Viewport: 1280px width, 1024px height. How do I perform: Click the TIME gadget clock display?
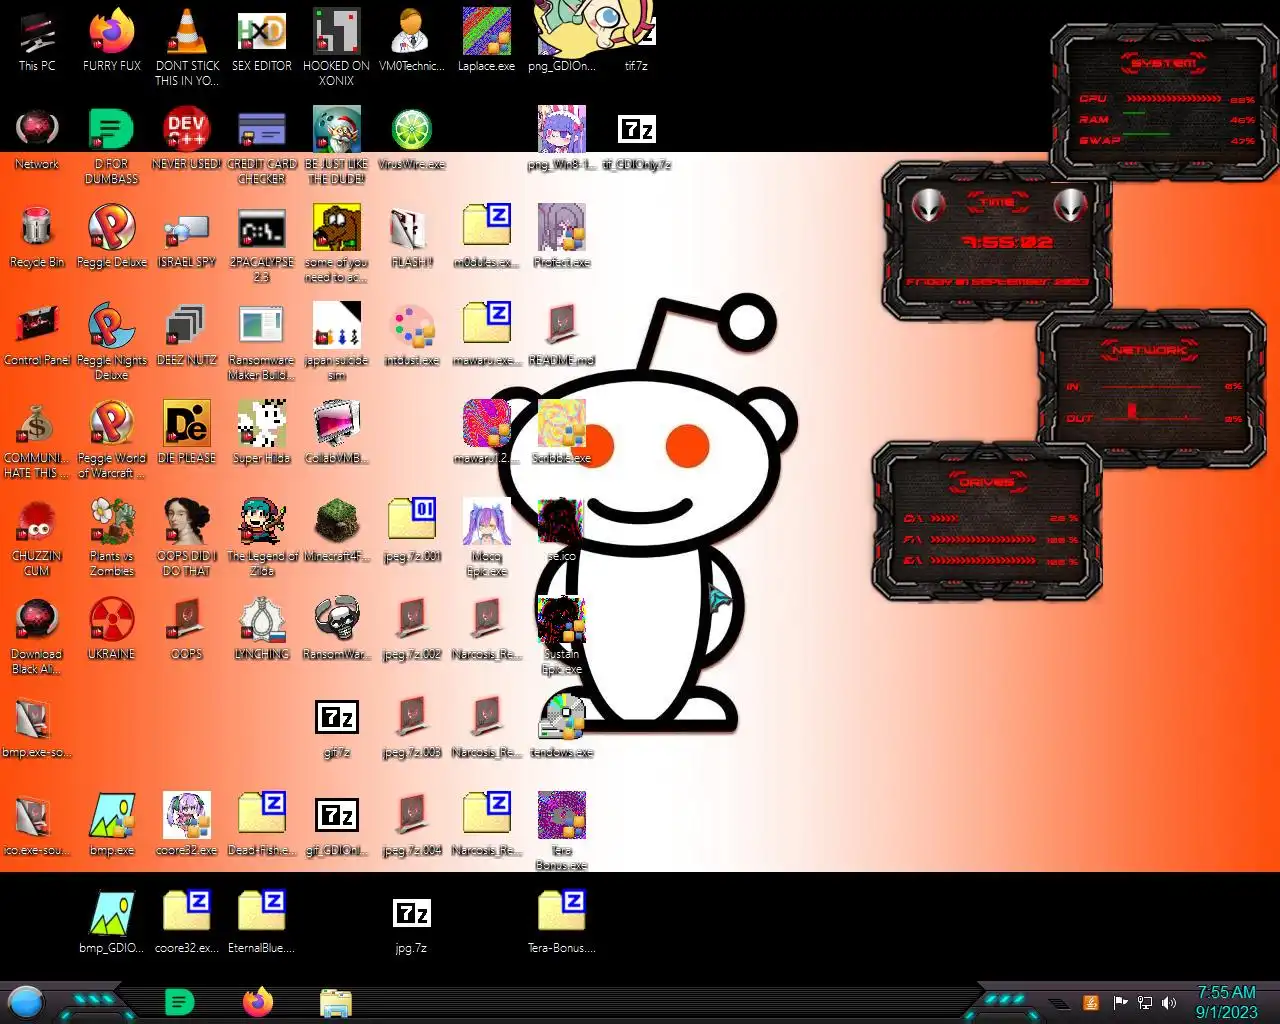point(998,241)
